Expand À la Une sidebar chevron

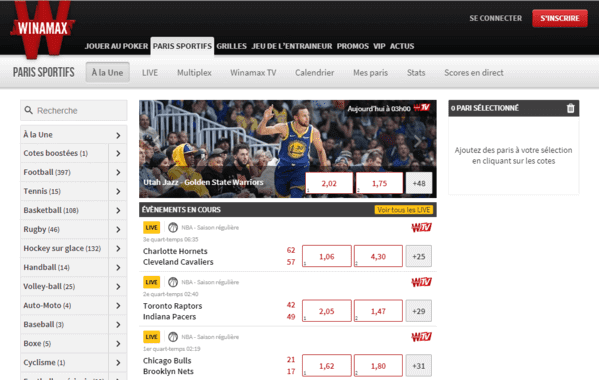tap(118, 135)
